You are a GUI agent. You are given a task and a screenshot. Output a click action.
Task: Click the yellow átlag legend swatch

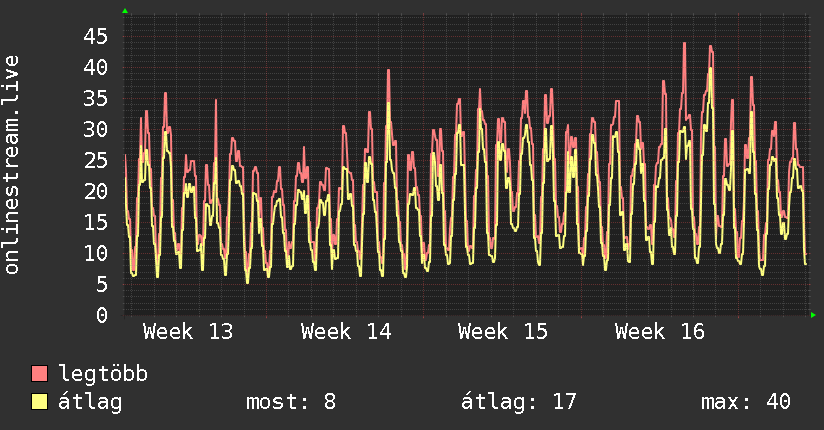coord(39,402)
